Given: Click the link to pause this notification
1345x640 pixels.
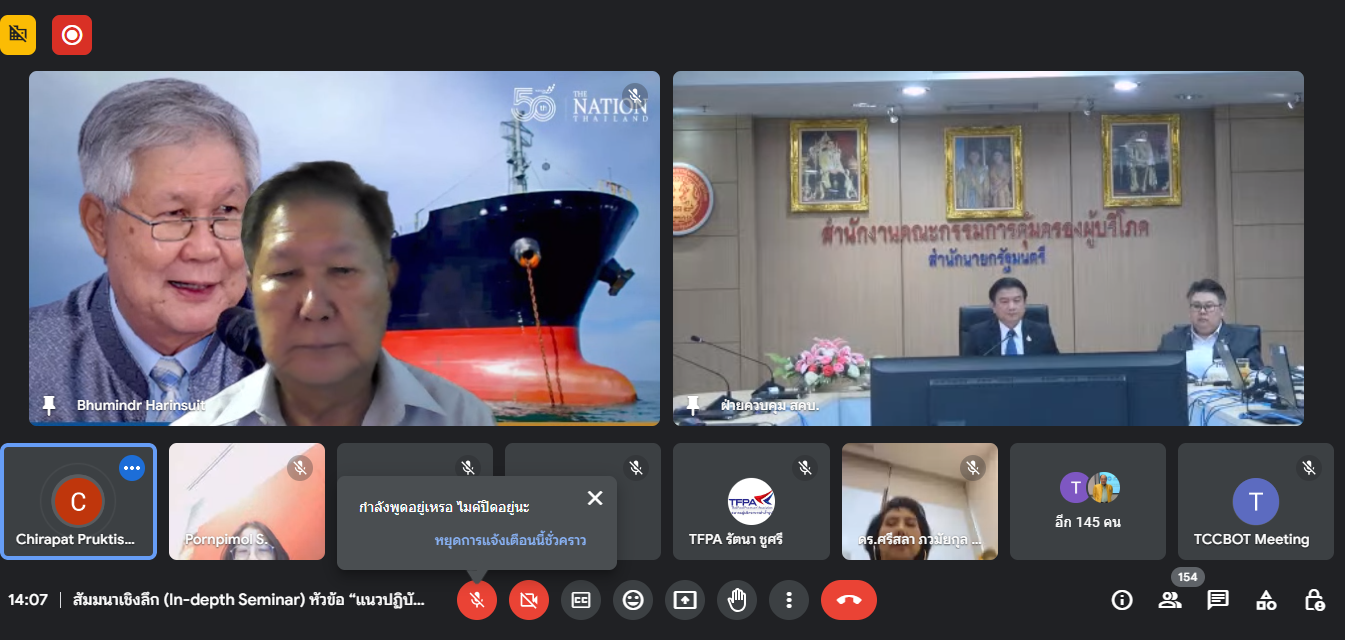Looking at the screenshot, I should point(510,540).
